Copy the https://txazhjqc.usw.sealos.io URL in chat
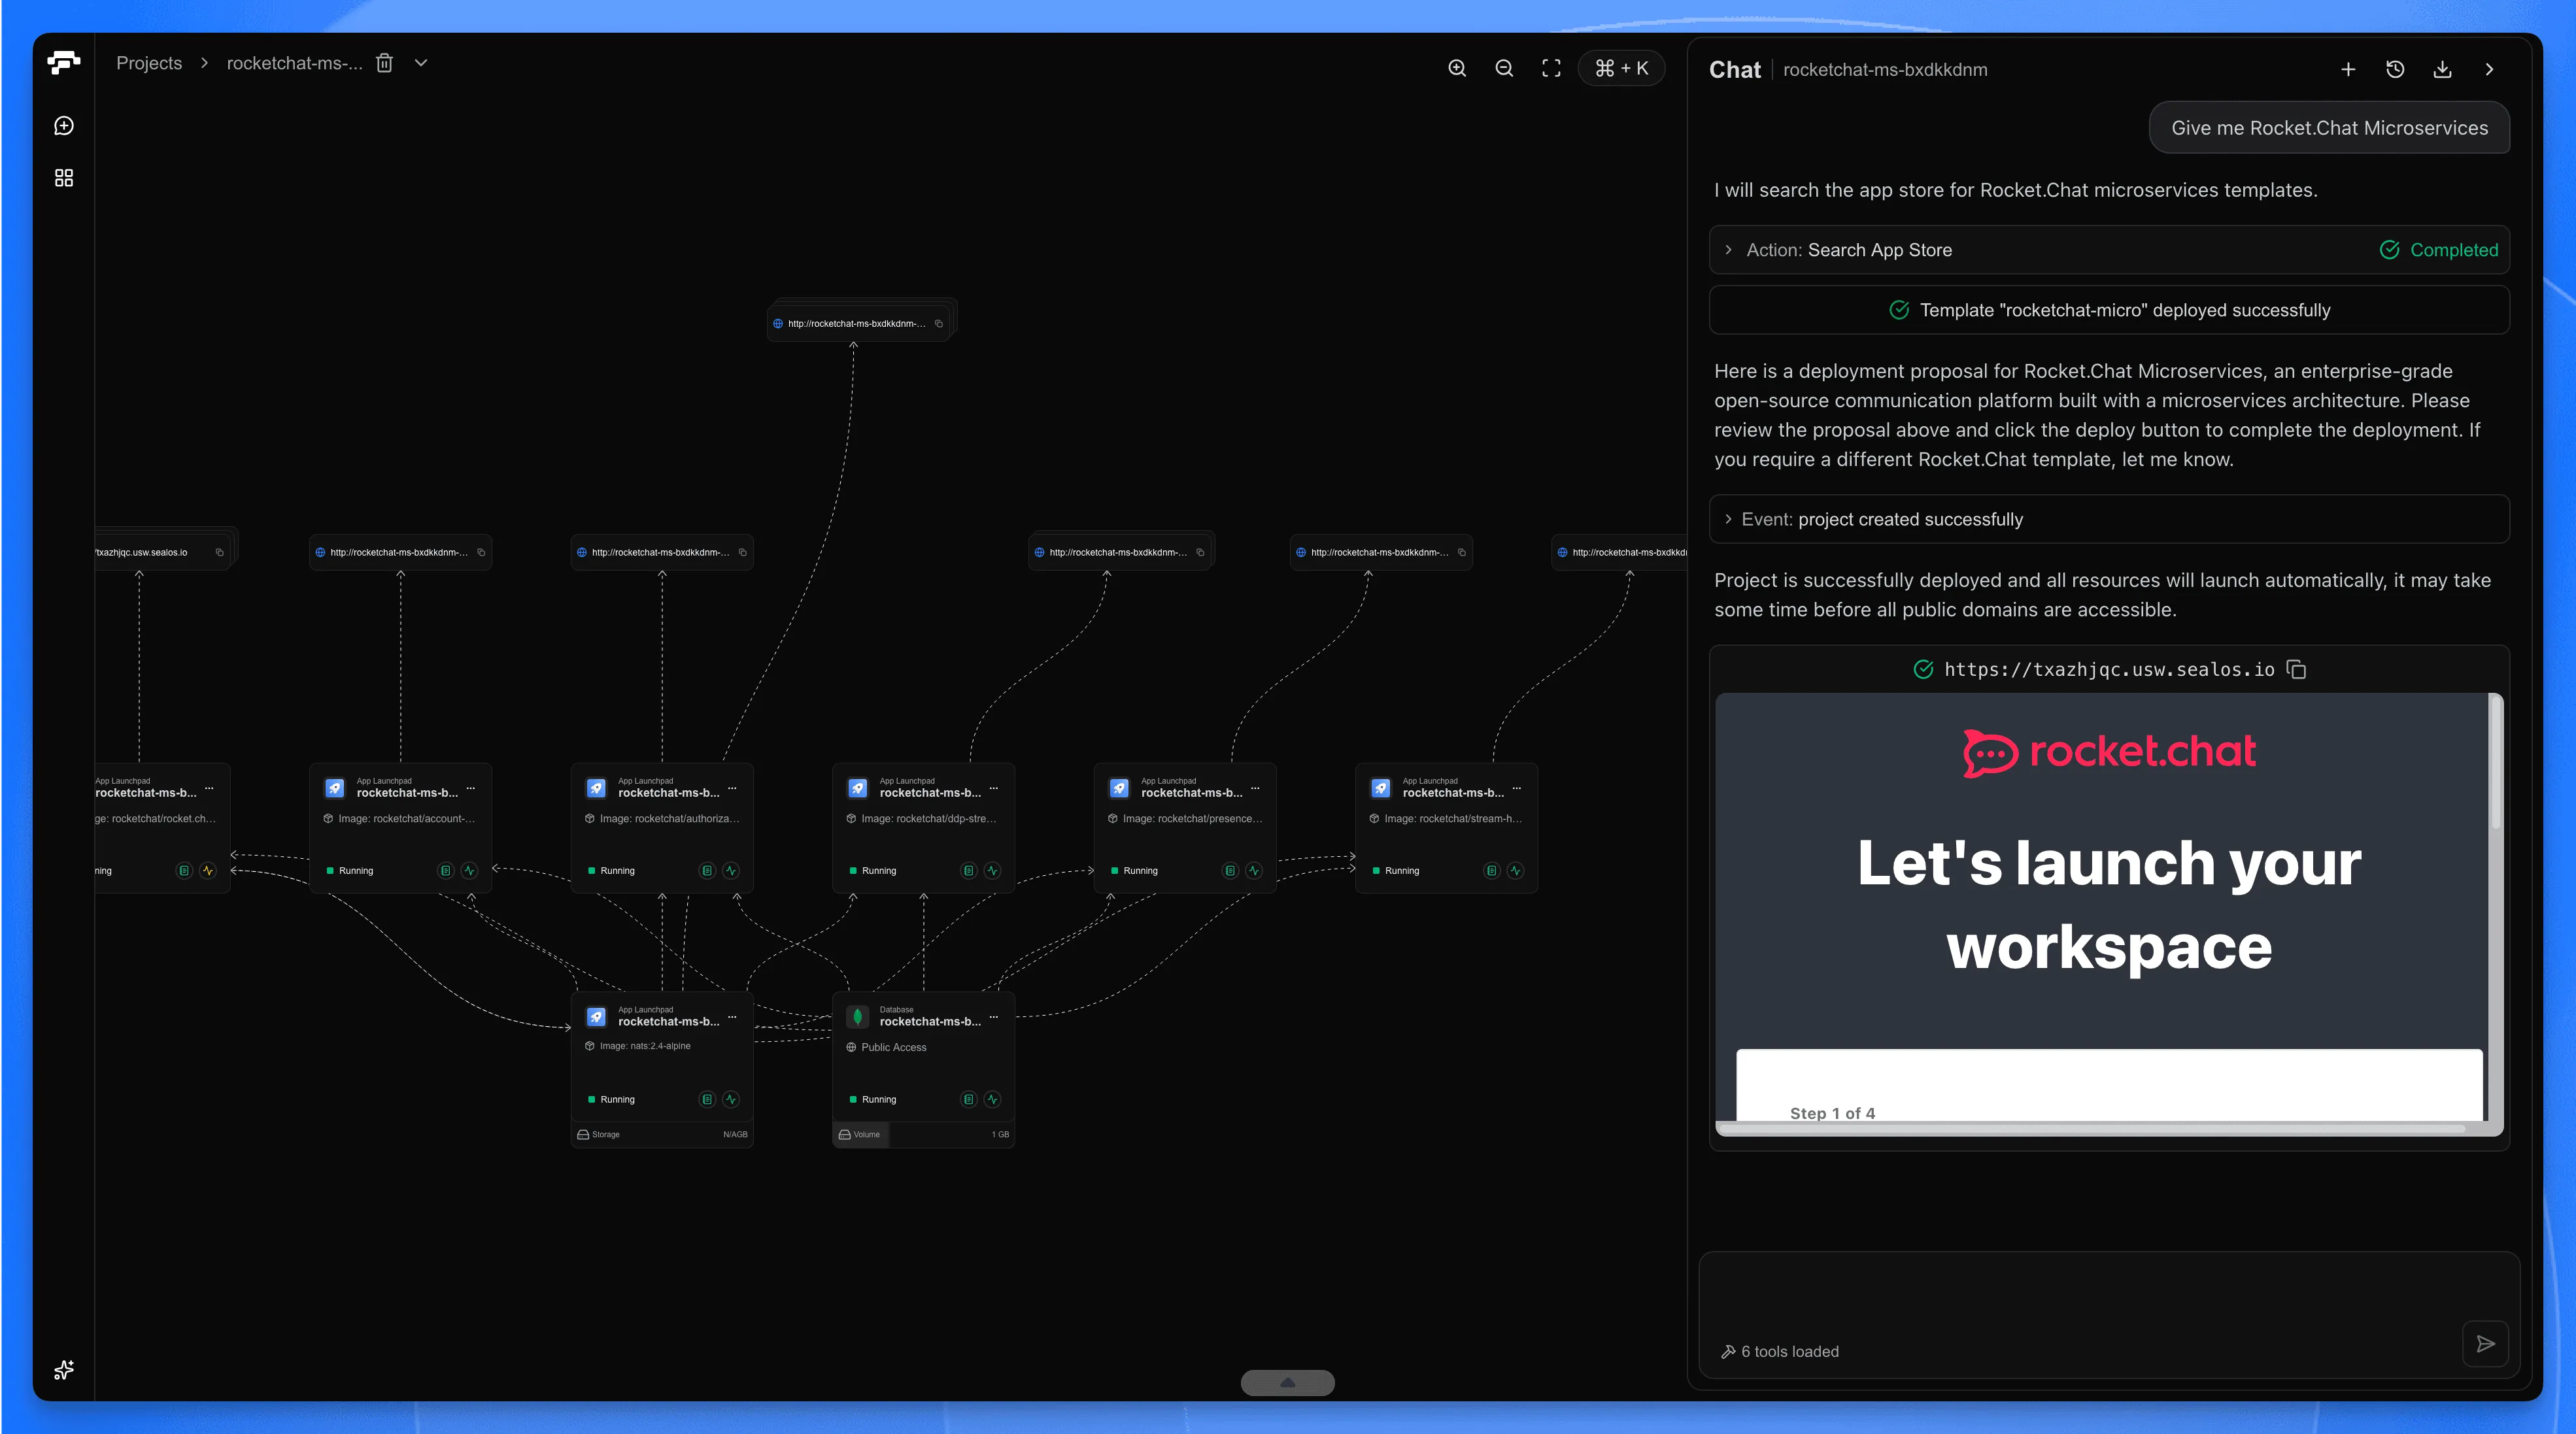This screenshot has height=1434, width=2576. (x=2297, y=670)
